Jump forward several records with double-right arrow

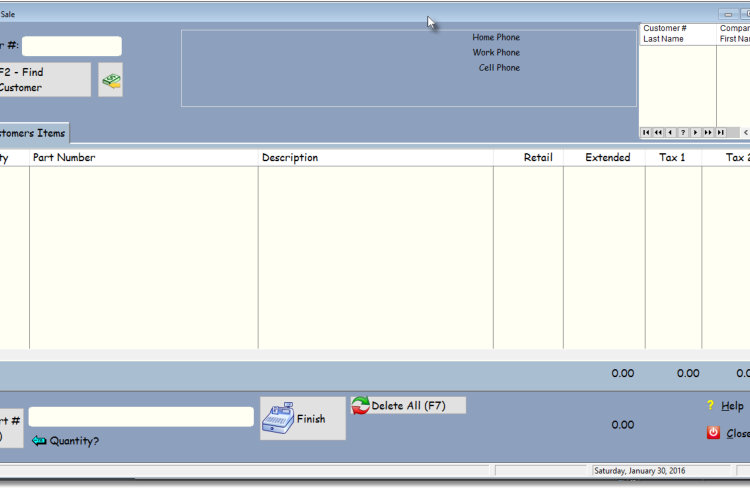708,132
